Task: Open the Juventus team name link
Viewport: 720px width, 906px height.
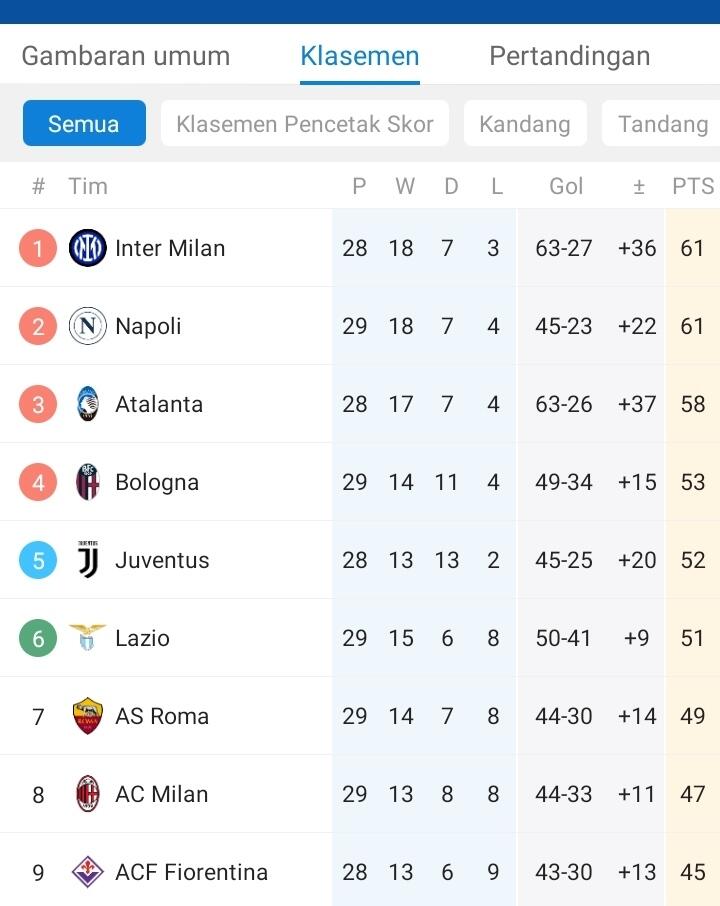Action: [x=162, y=560]
